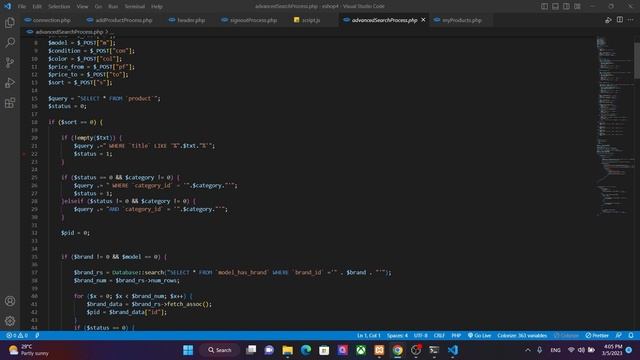The image size is (640, 360).
Task: Open the Search view in activity bar
Action: [10, 42]
